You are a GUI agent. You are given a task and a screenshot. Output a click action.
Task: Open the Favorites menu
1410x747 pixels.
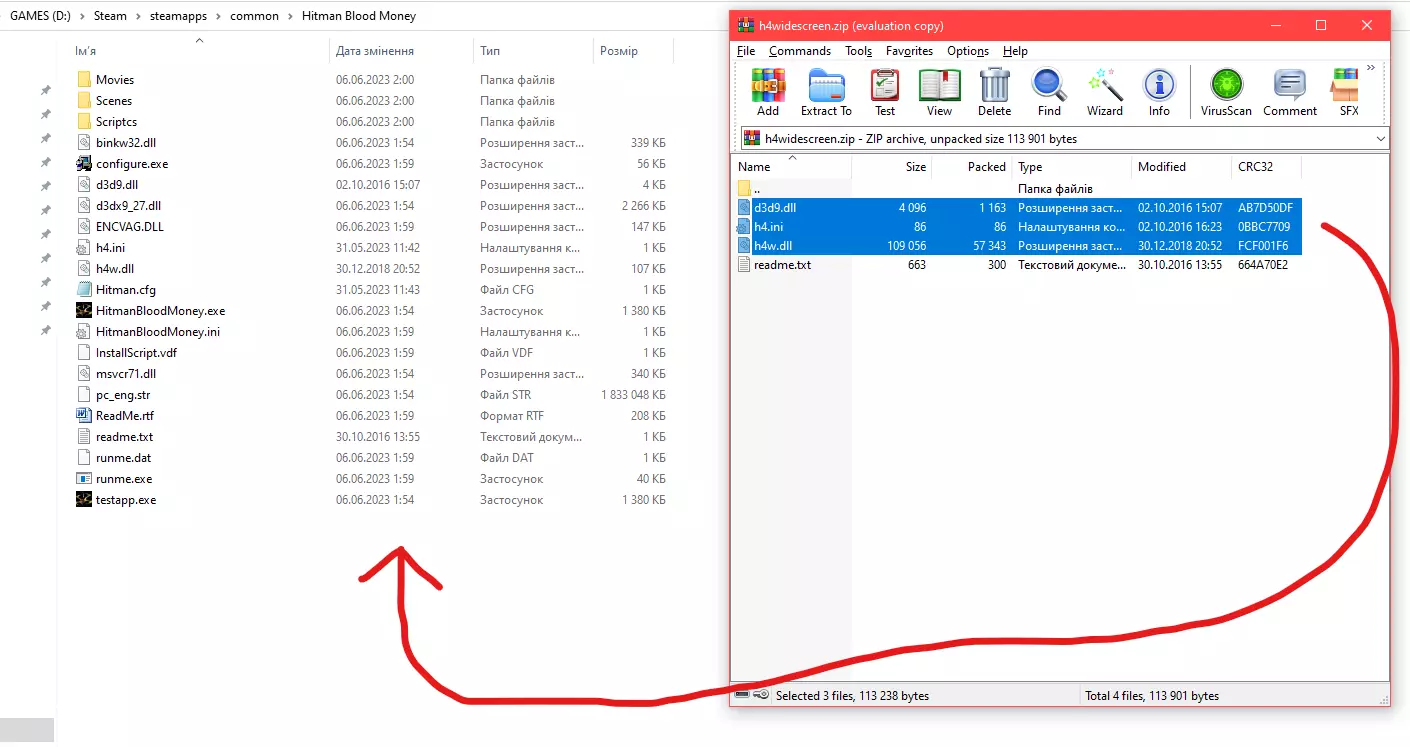click(x=909, y=51)
